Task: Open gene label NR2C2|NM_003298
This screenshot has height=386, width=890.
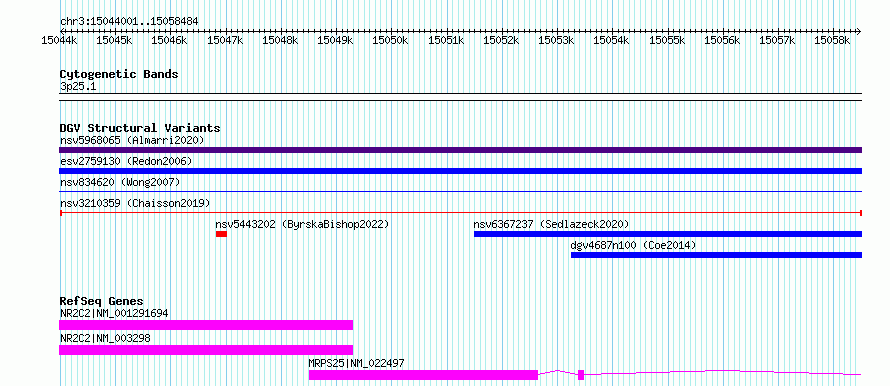Action: tap(105, 338)
